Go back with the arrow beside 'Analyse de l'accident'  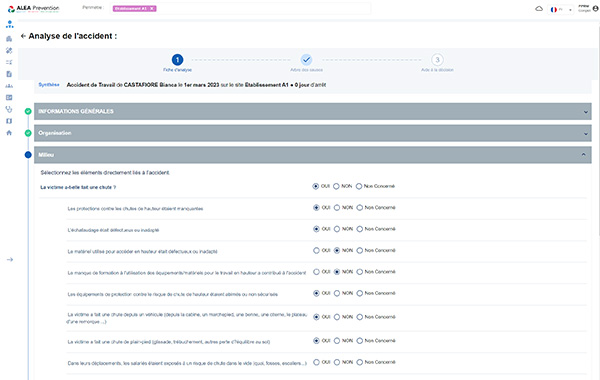pyautogui.click(x=23, y=36)
